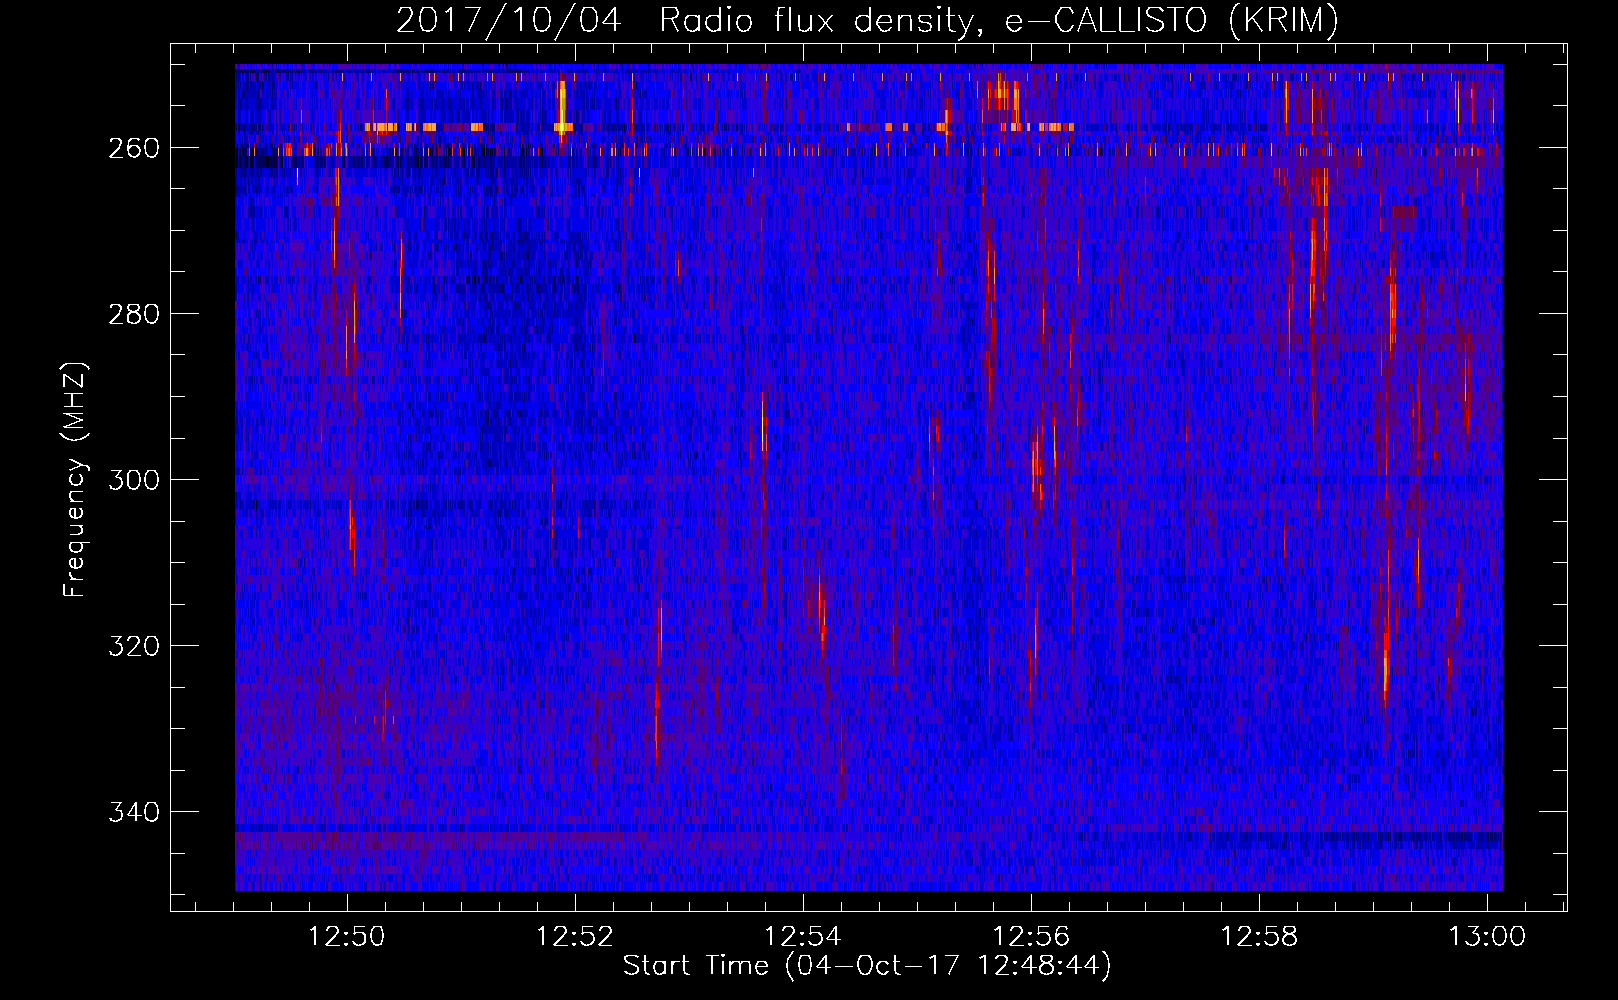Click the 12:54 time tick label

[803, 937]
